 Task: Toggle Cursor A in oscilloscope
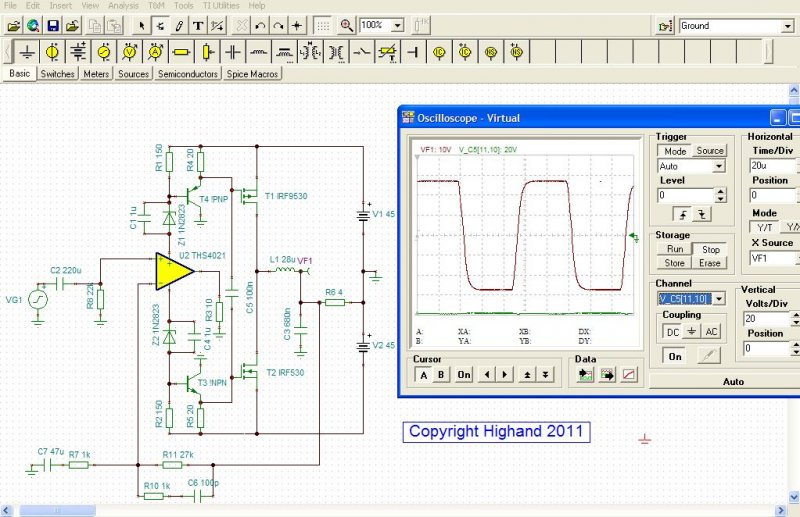tap(423, 375)
